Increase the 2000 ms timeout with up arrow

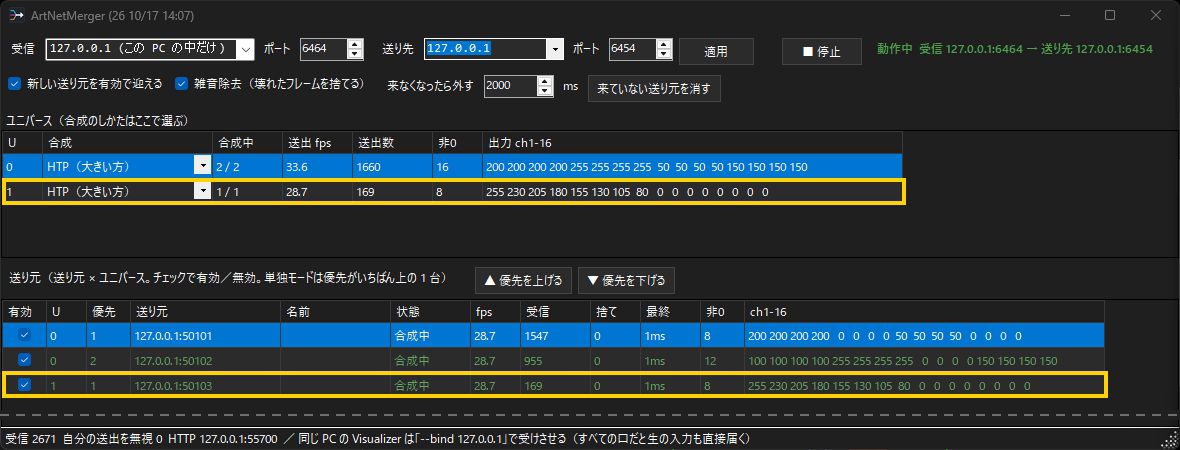coord(546,81)
